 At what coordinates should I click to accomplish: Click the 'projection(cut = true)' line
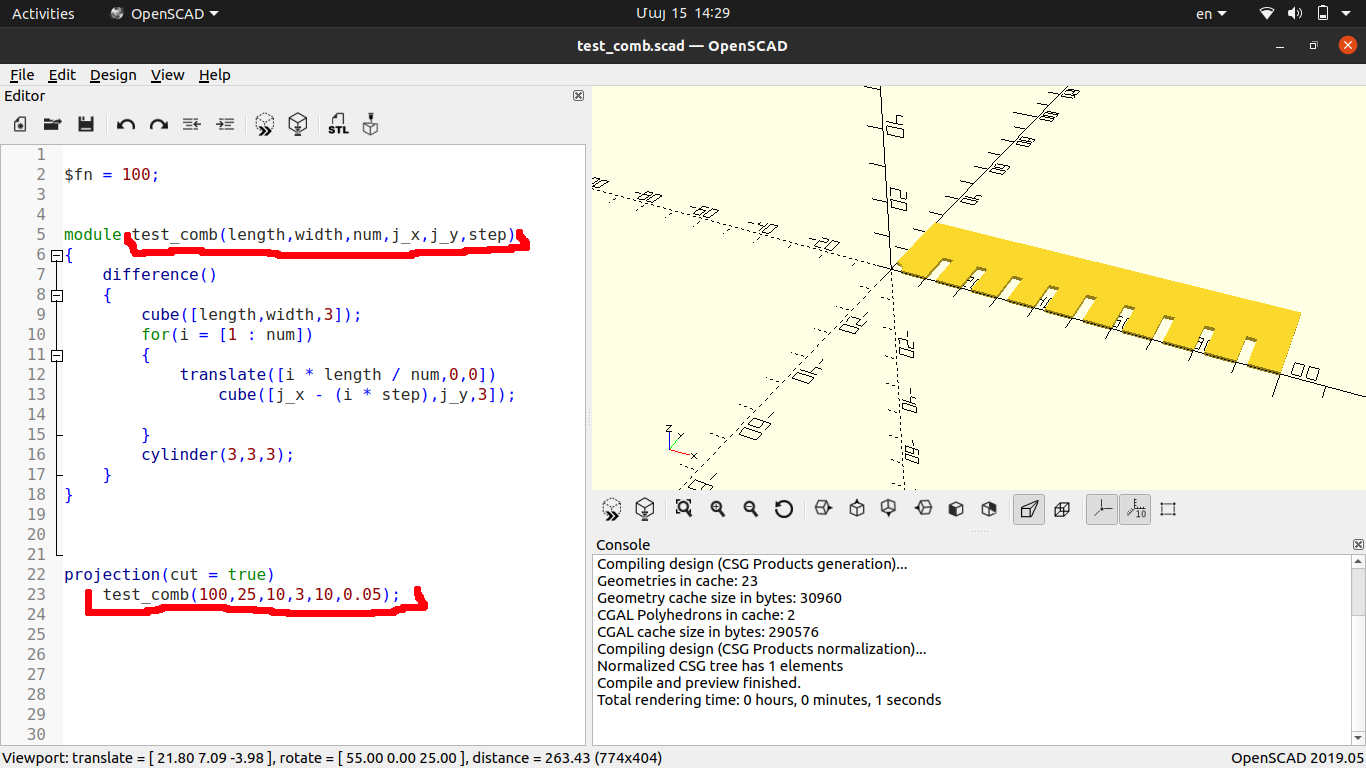tap(169, 575)
